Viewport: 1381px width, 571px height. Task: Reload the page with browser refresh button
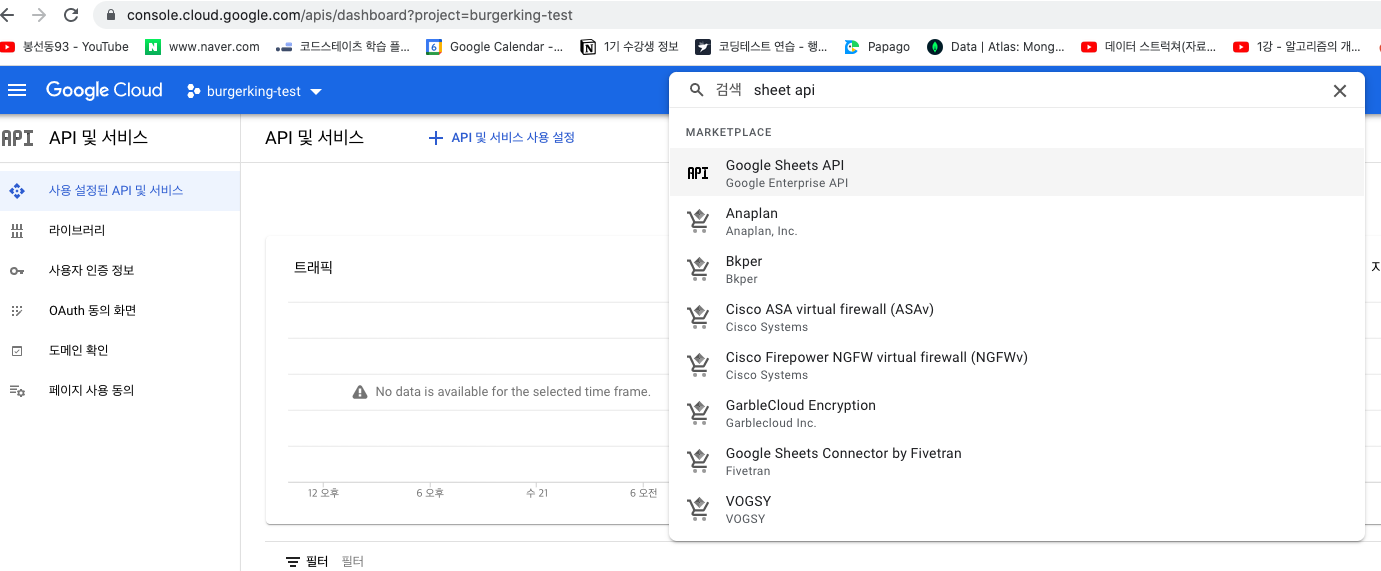pyautogui.click(x=71, y=15)
